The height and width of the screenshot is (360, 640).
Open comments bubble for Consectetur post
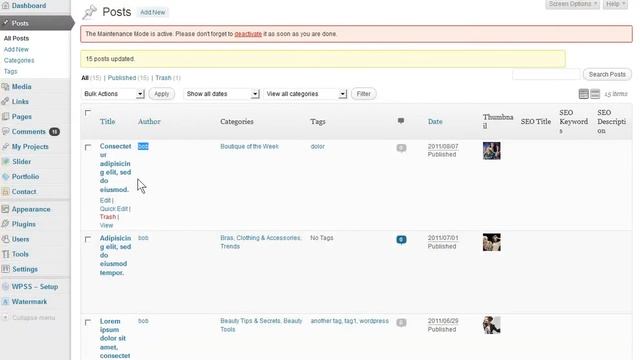click(x=401, y=148)
